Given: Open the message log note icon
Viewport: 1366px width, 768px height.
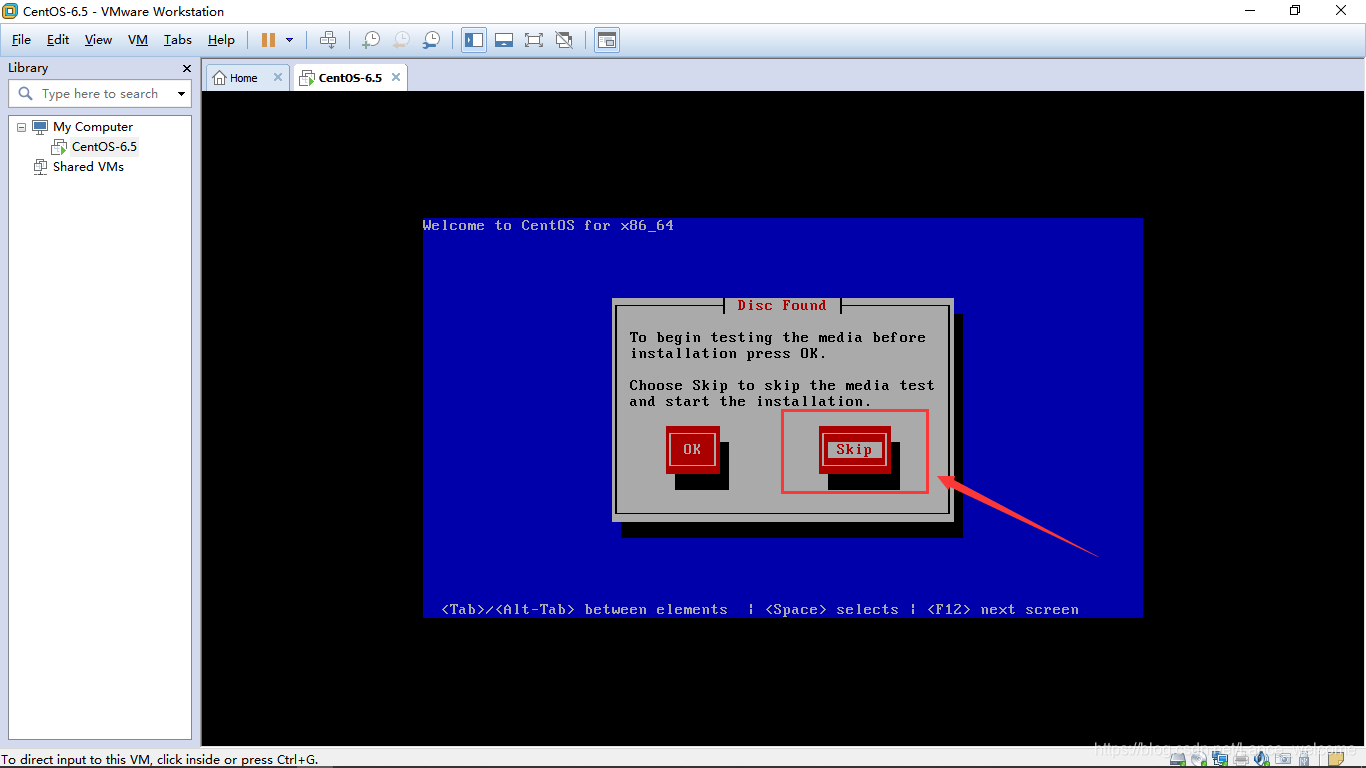Looking at the screenshot, I should (x=1336, y=759).
